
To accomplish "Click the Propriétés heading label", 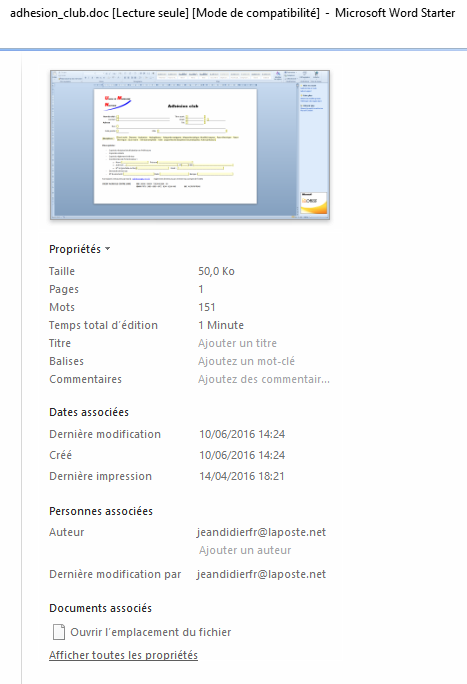I will pos(75,249).
